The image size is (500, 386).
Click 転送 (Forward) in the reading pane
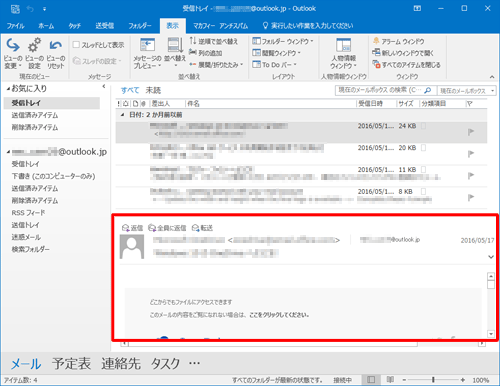(x=202, y=228)
